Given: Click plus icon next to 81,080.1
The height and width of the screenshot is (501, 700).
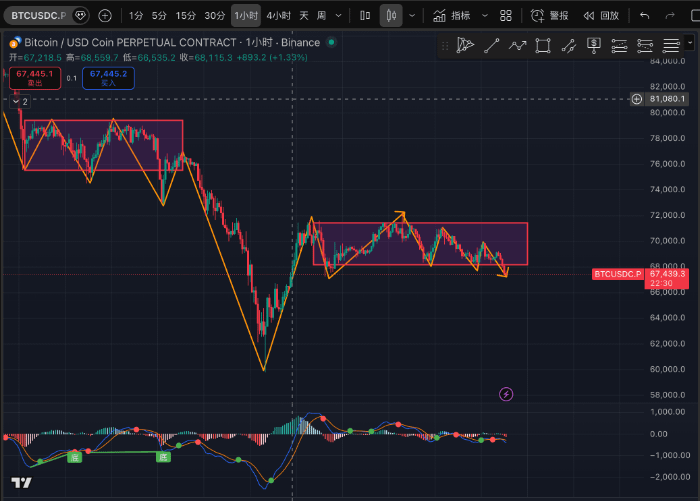Looking at the screenshot, I should tap(637, 99).
